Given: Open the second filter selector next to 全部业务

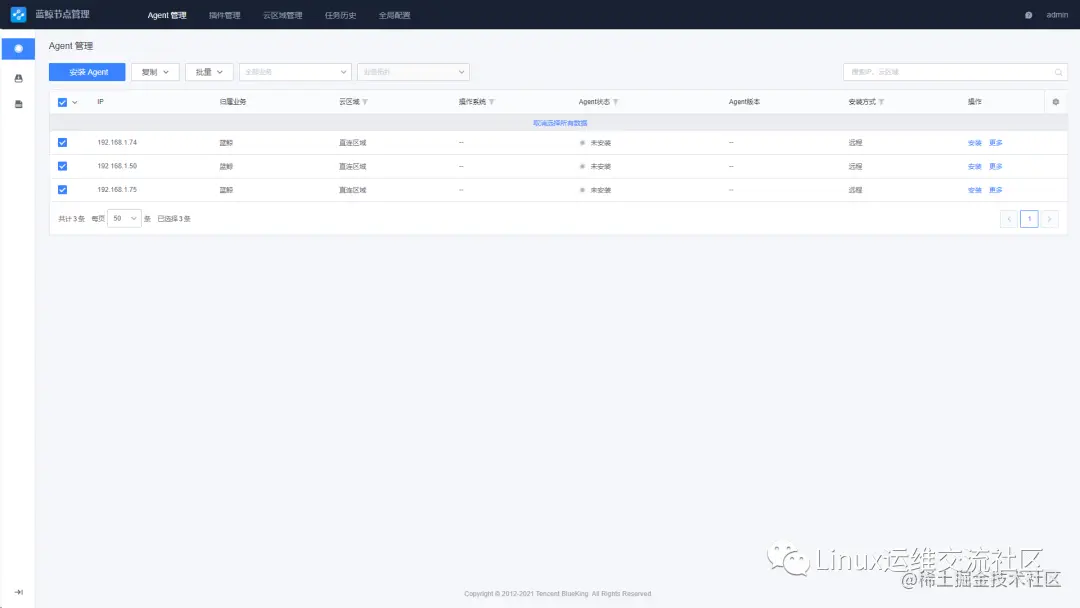Looking at the screenshot, I should [x=413, y=72].
